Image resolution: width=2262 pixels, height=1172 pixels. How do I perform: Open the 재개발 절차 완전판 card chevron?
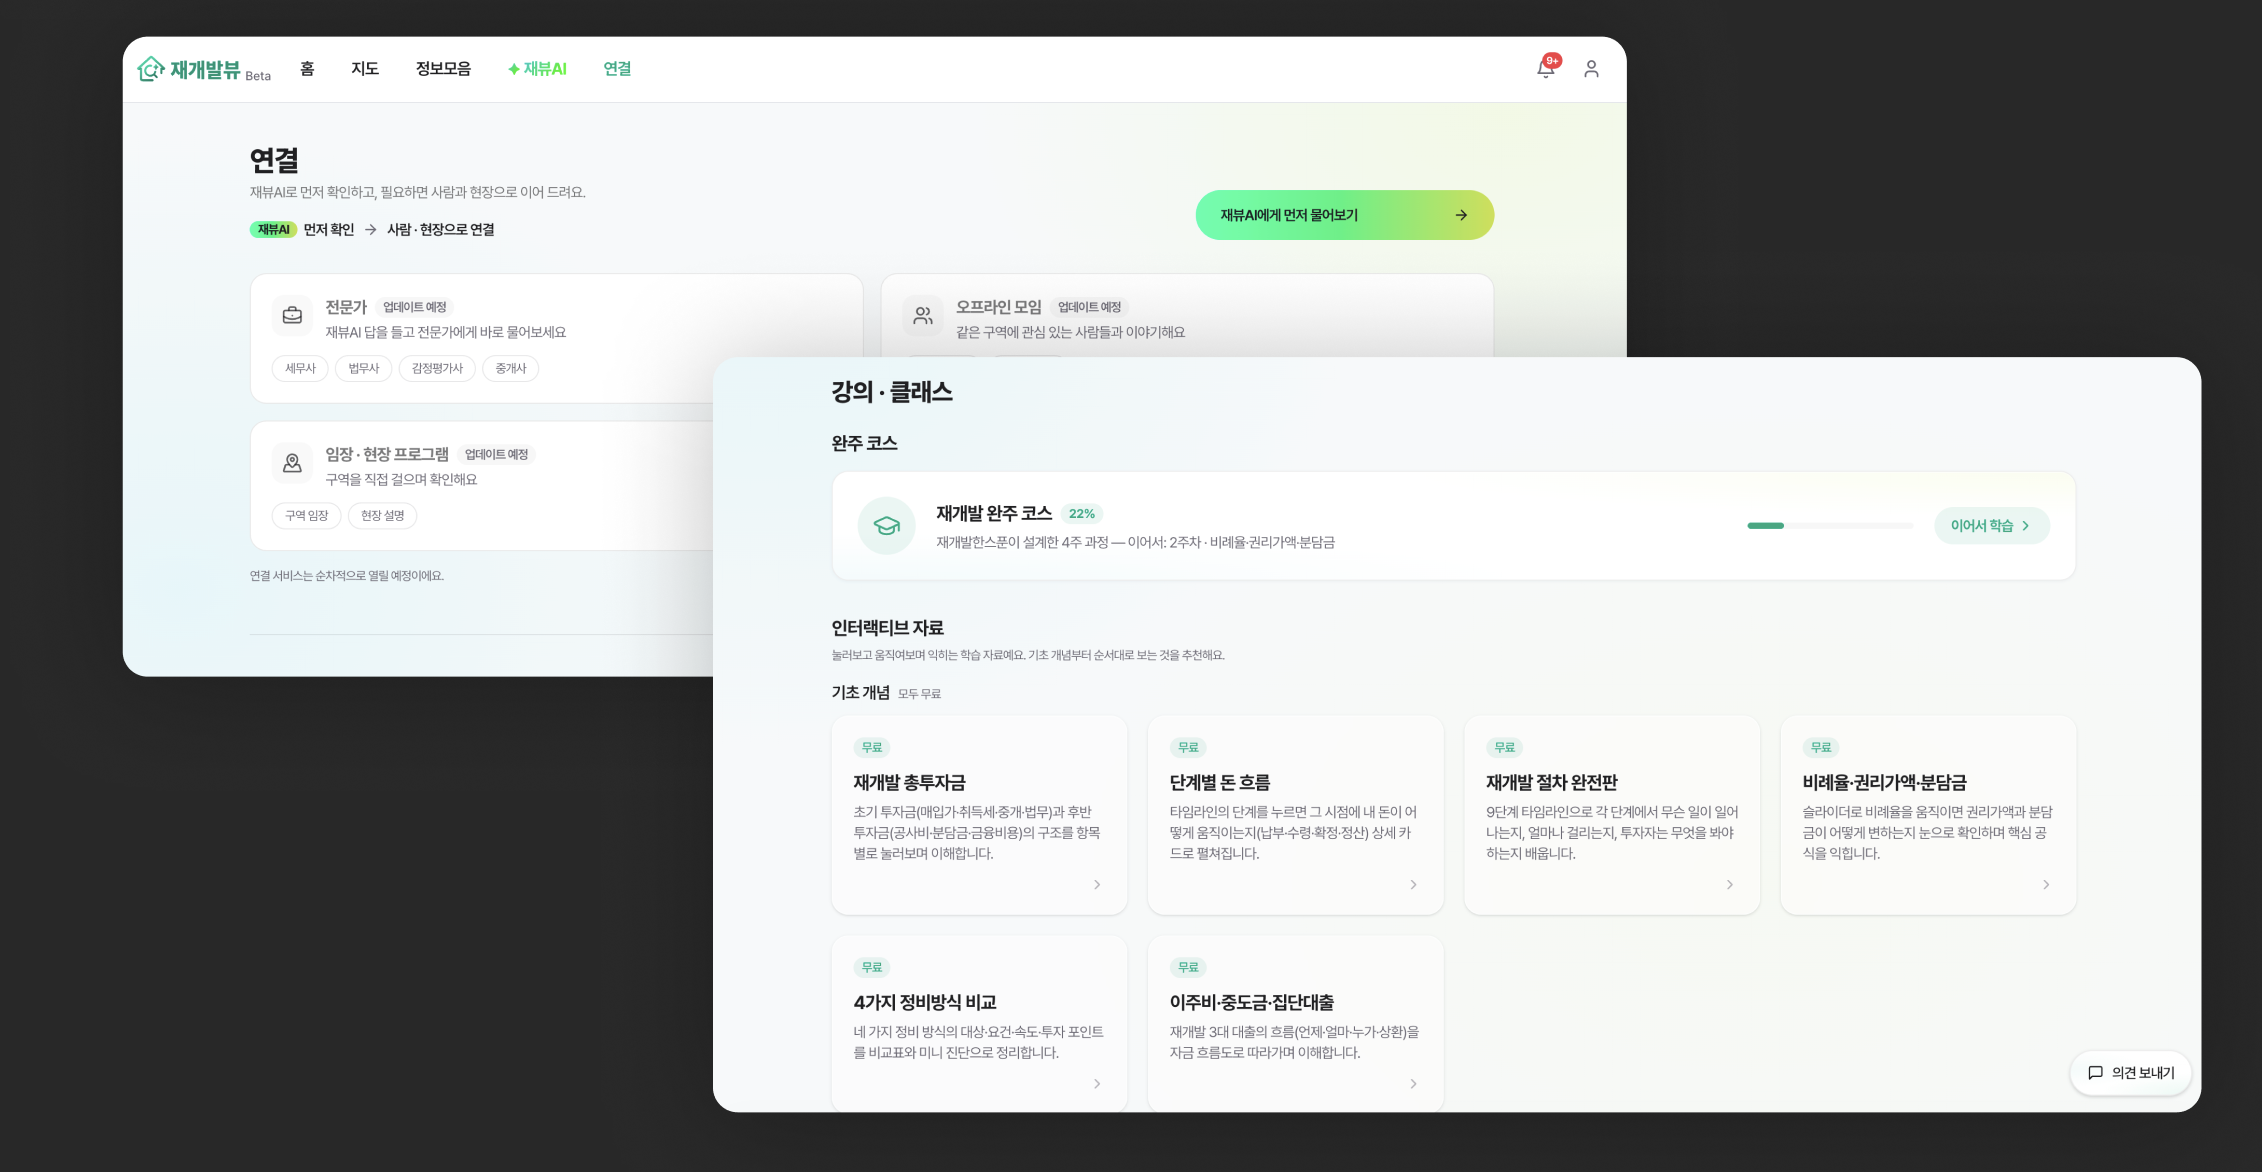(1730, 884)
